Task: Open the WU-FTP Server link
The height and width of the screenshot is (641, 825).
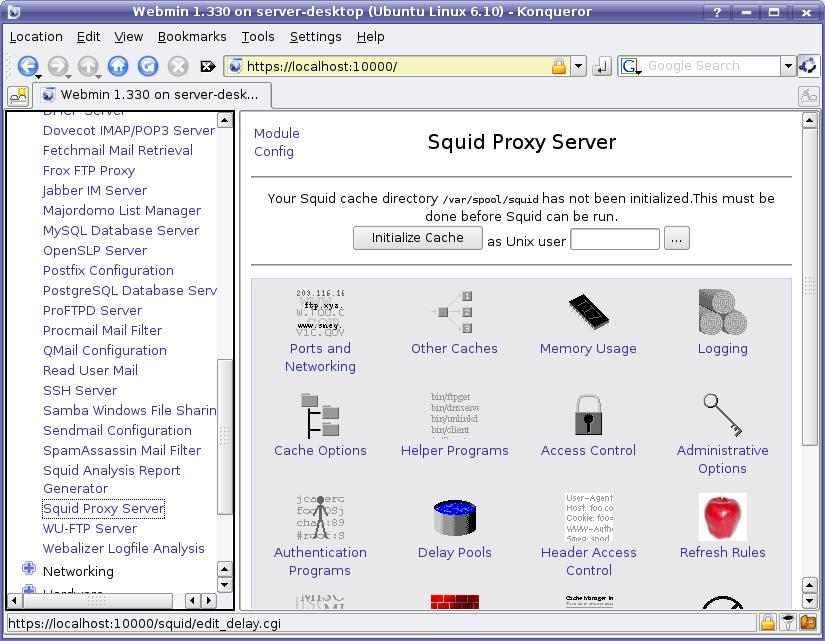Action: pos(90,528)
